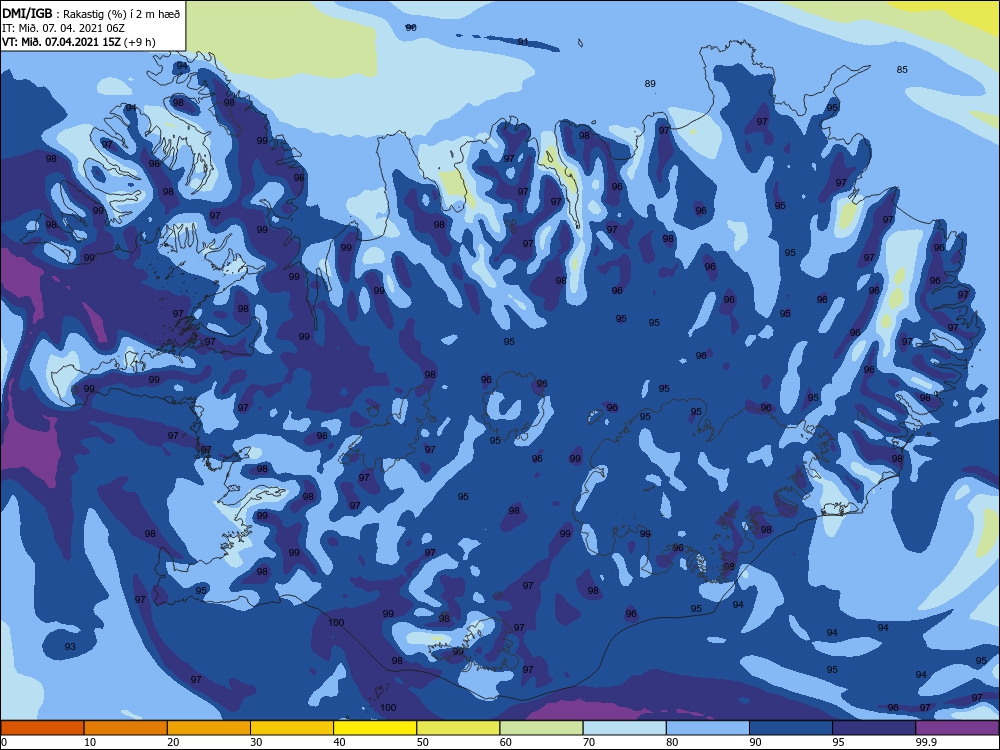Click the '93' humidity value on the map
1000x750 pixels.
point(70,647)
